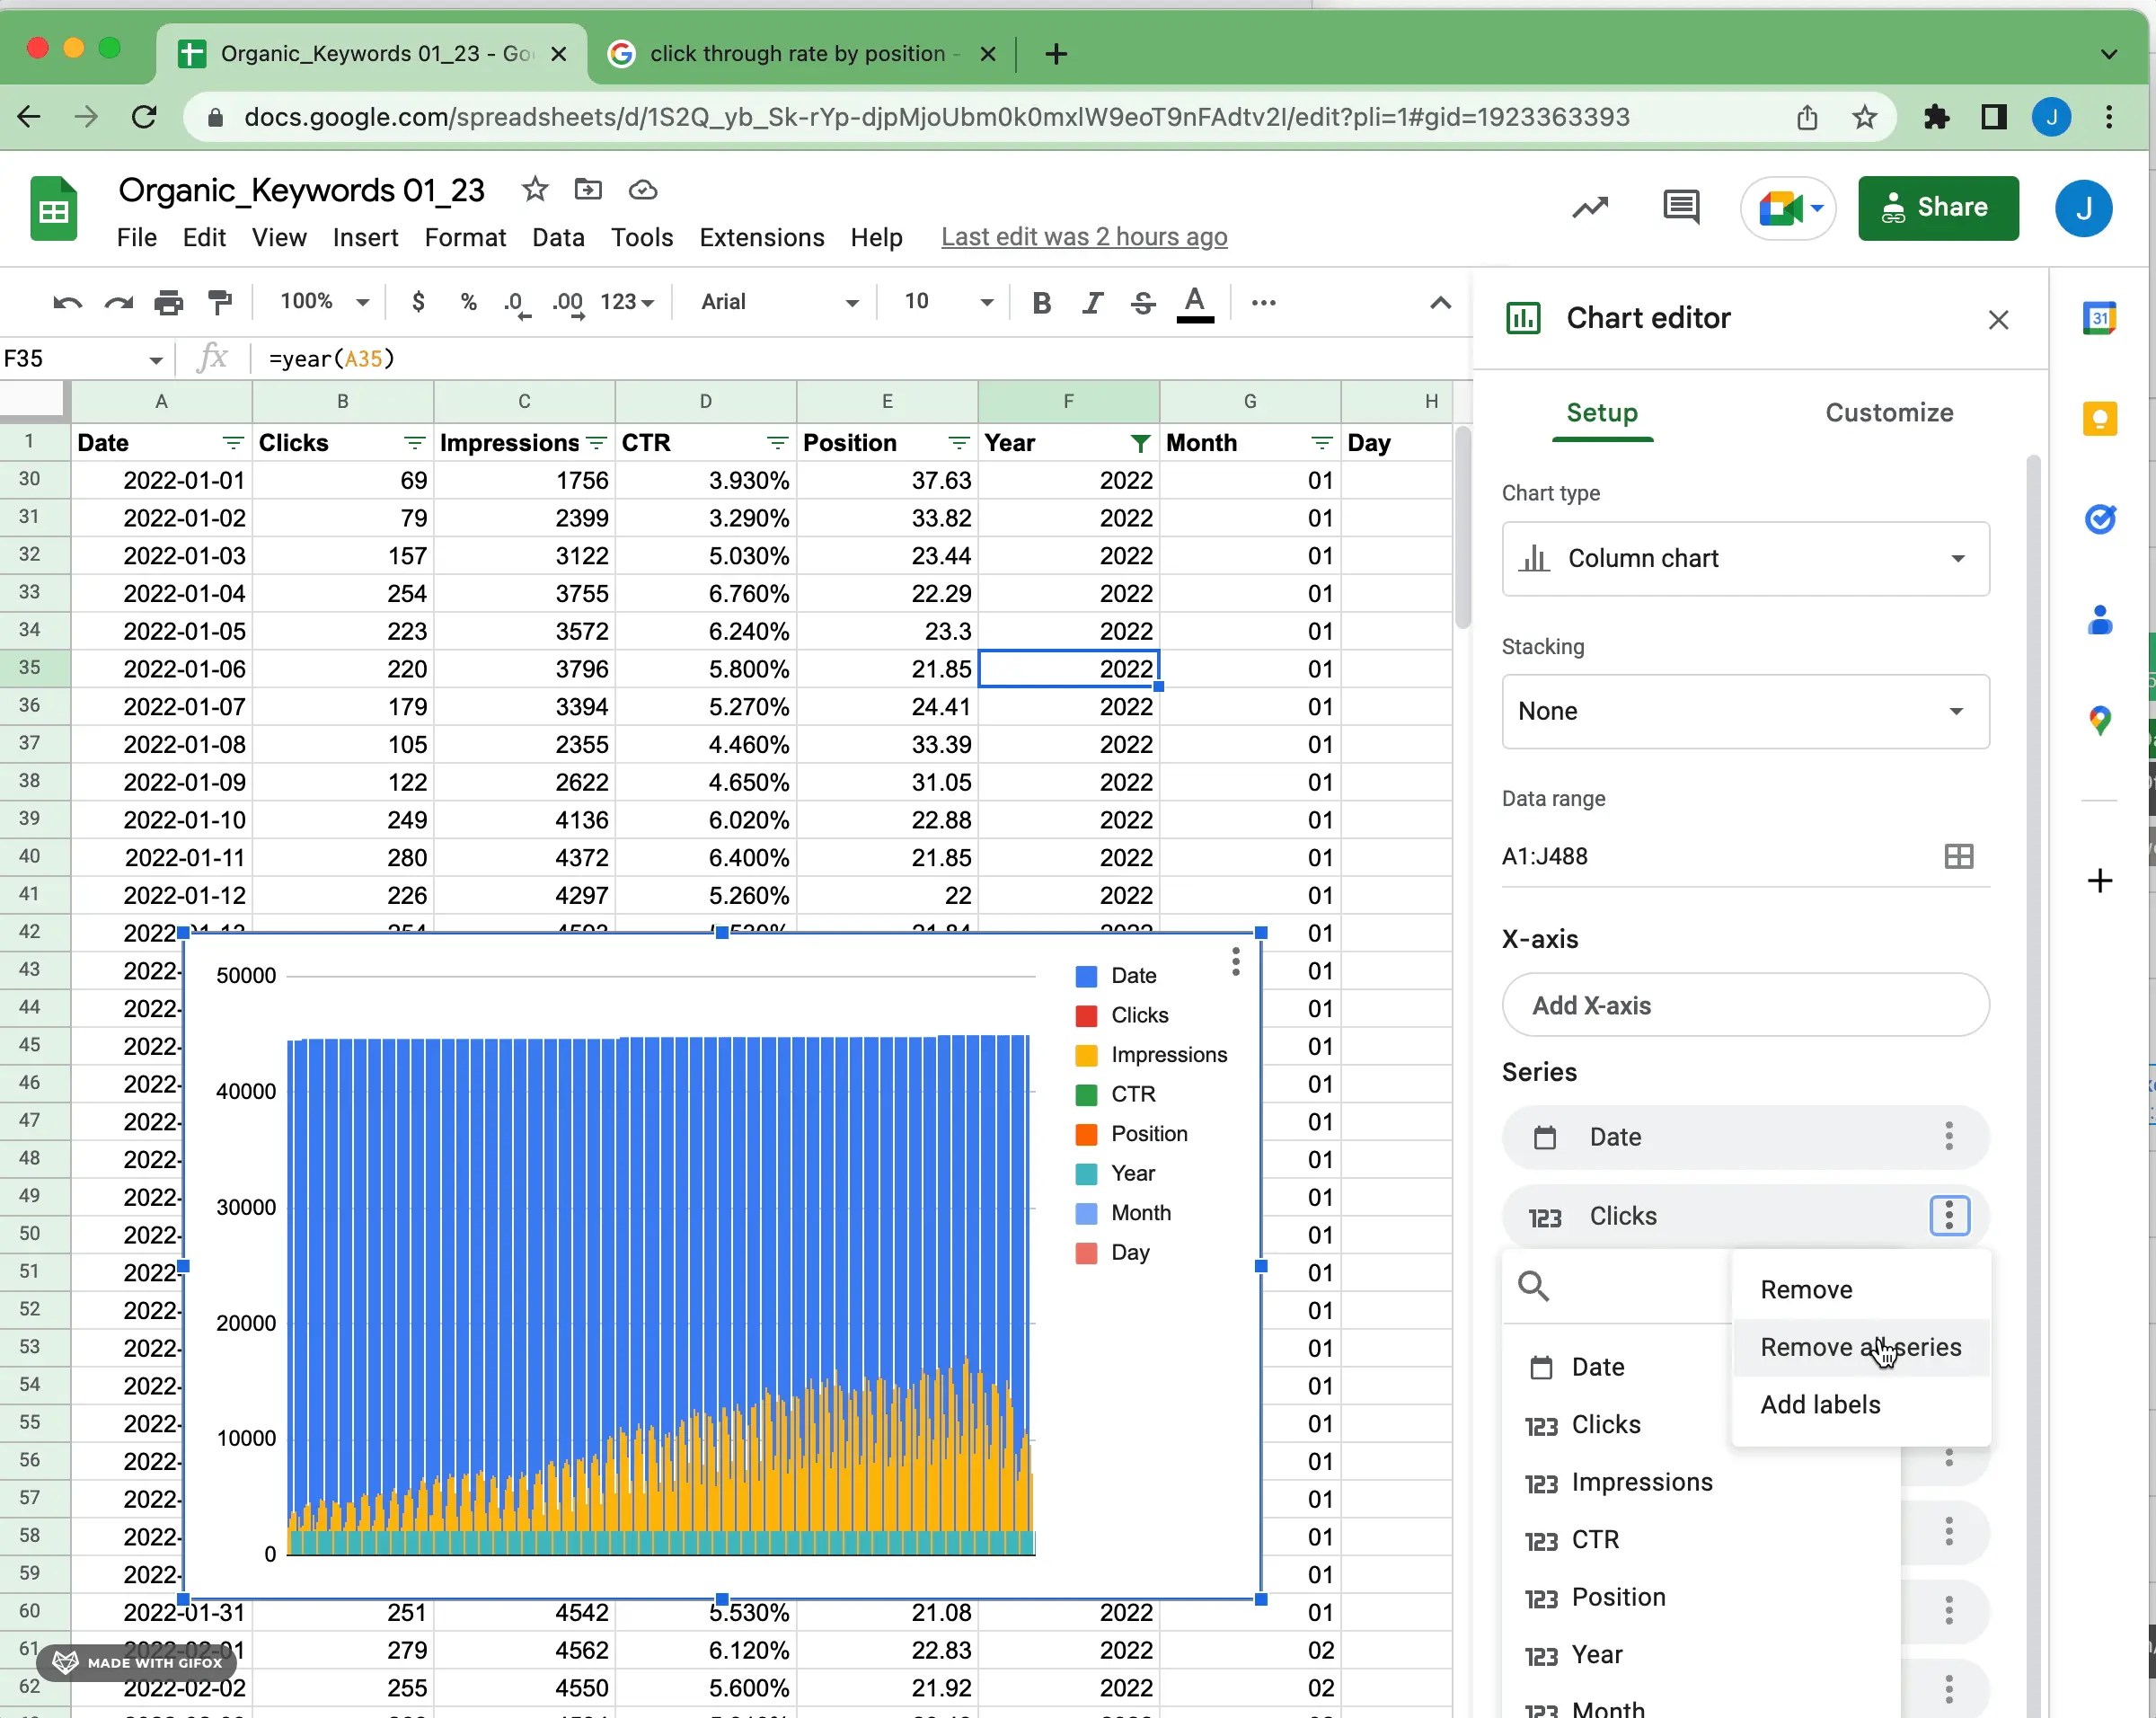The height and width of the screenshot is (1718, 2156).
Task: Toggle the Clicks column filter button
Action: point(413,443)
